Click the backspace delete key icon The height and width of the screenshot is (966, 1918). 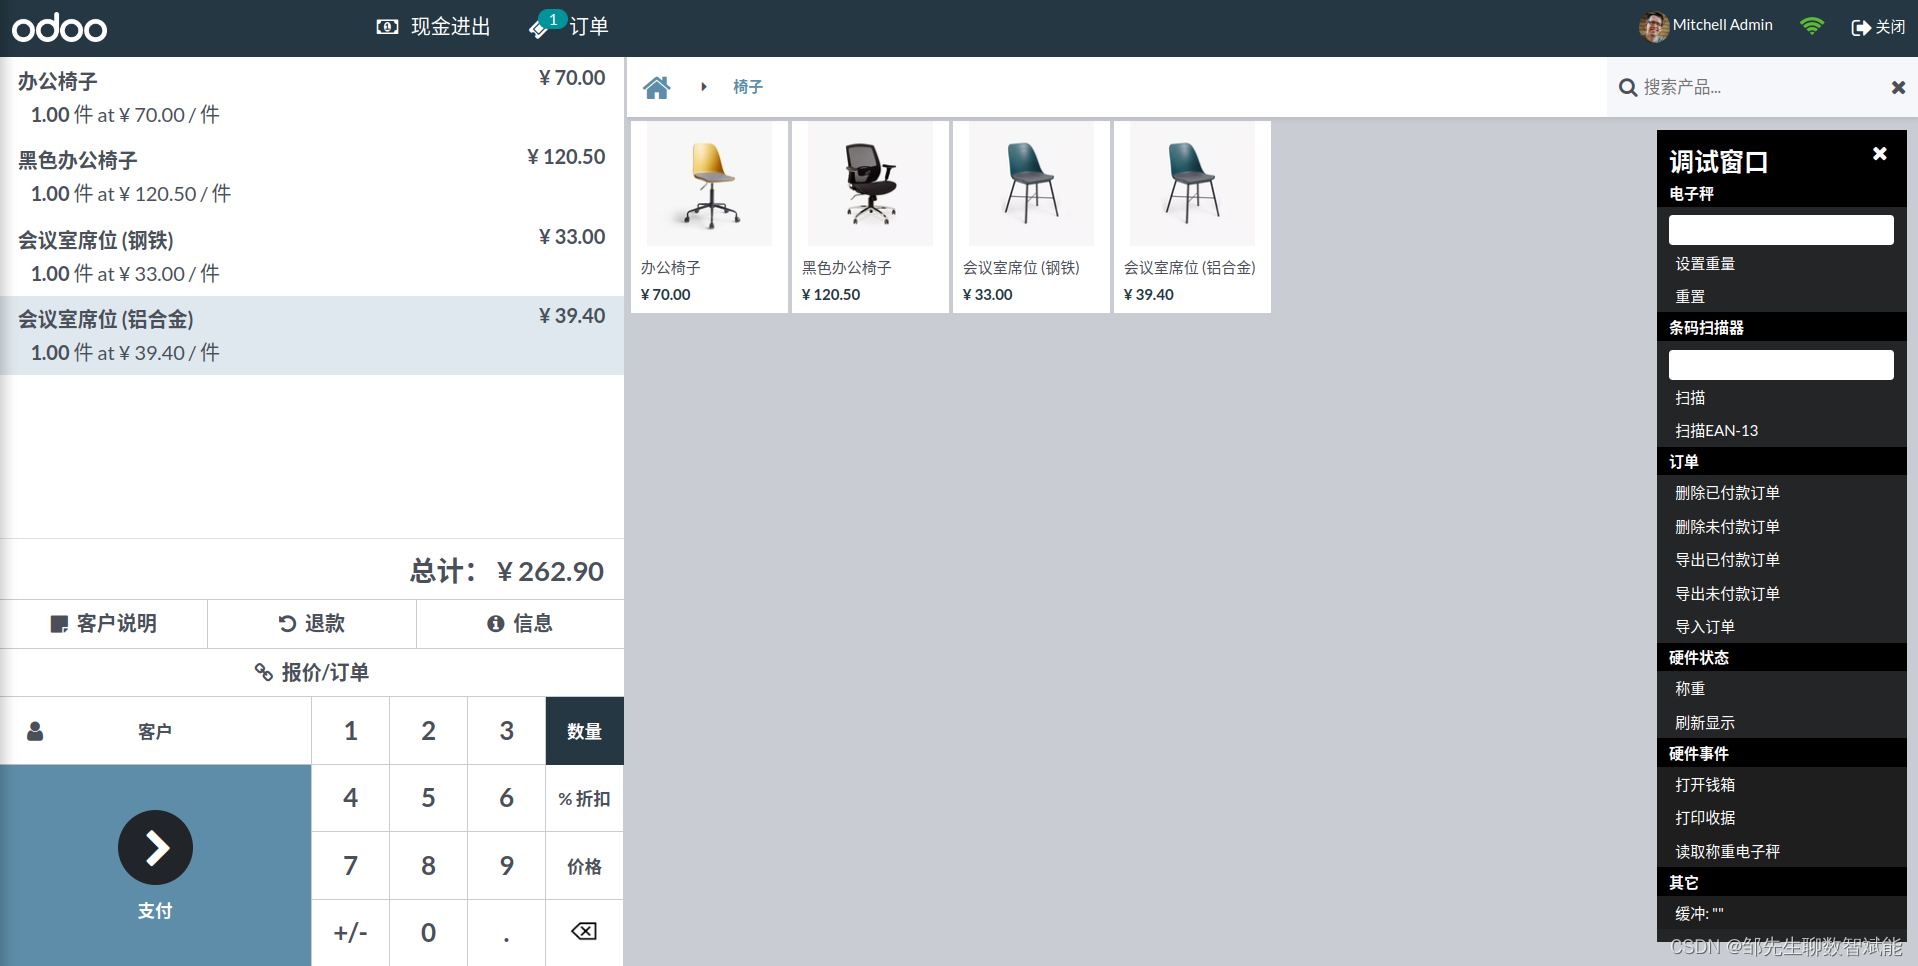[x=584, y=931]
